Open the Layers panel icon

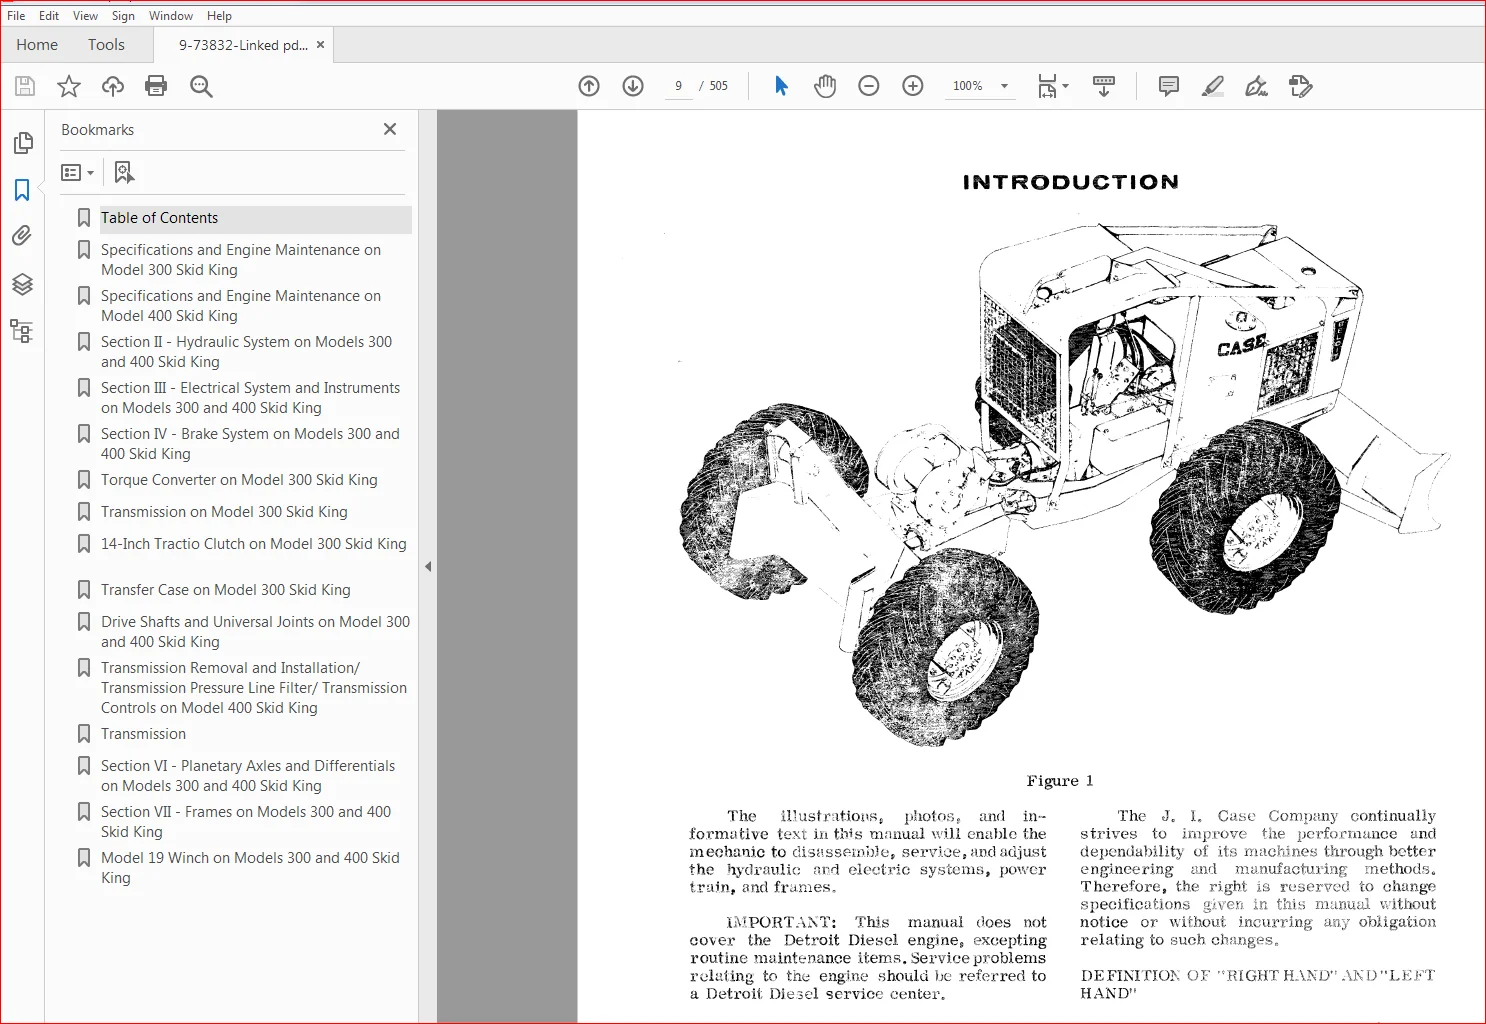22,284
